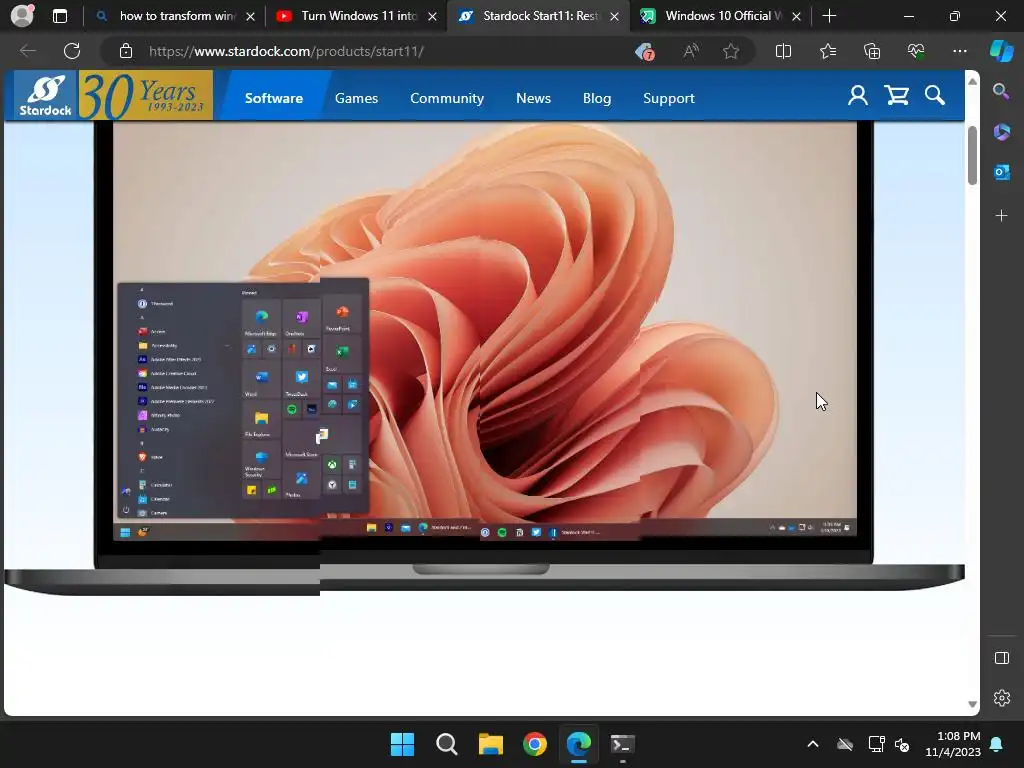The image size is (1024, 768).
Task: Open the 30 Years anniversary banner
Action: tap(146, 95)
